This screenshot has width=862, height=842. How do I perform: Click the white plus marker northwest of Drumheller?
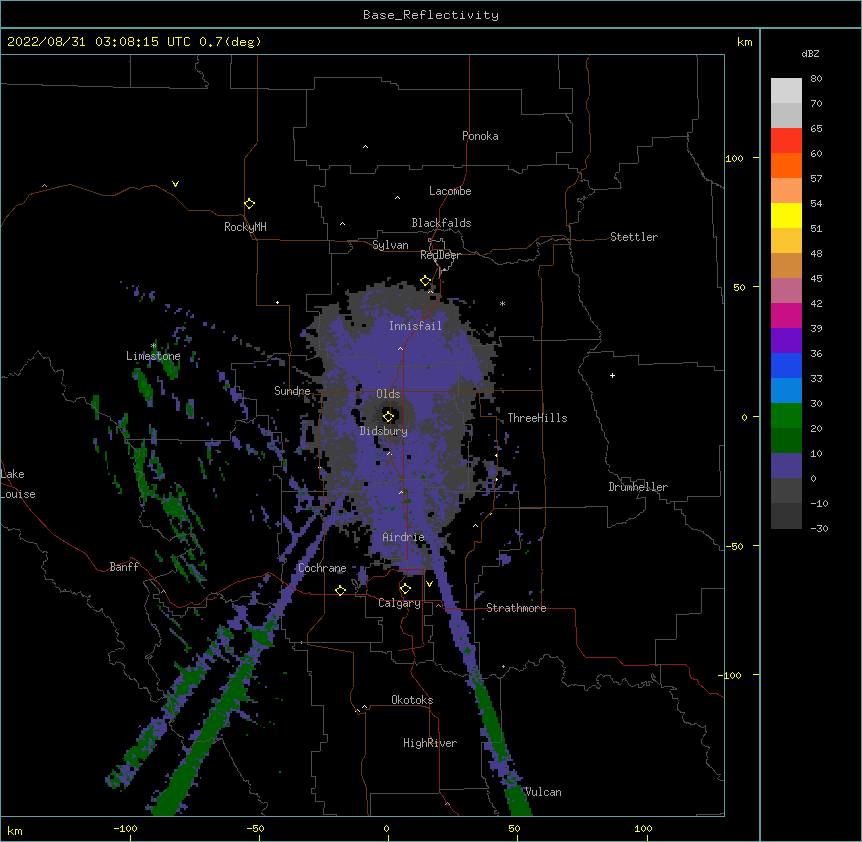pos(612,375)
